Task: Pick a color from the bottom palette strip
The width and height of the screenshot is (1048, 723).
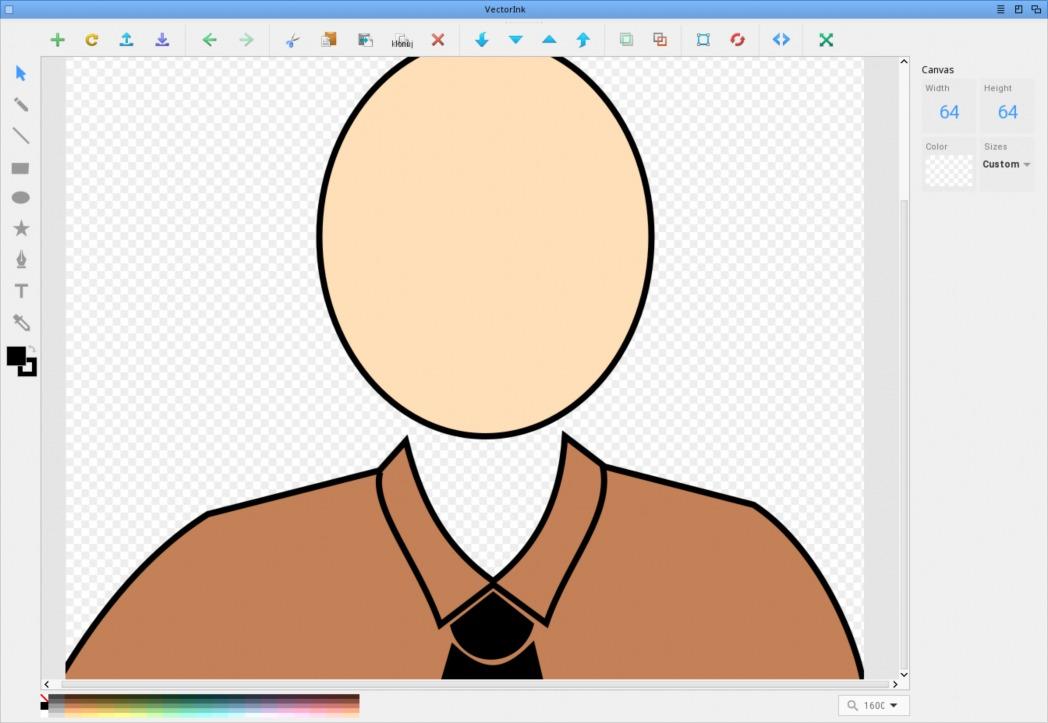Action: [204, 706]
